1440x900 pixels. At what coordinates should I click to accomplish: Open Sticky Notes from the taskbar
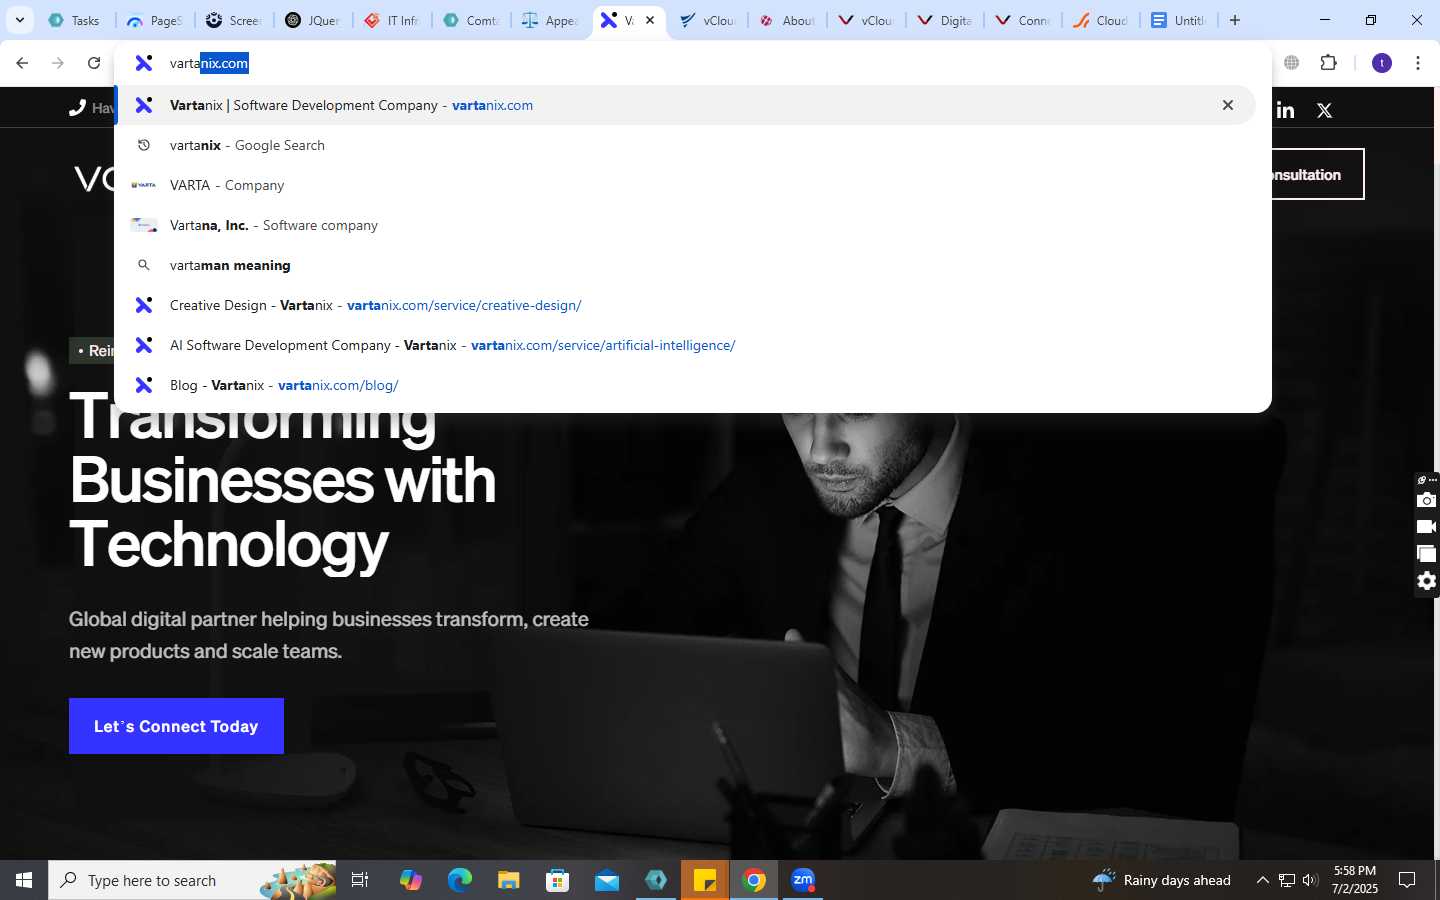tap(705, 880)
